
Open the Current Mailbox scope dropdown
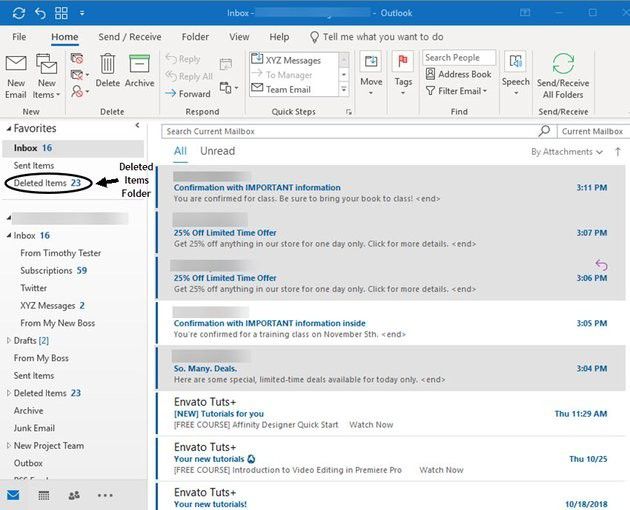592,131
